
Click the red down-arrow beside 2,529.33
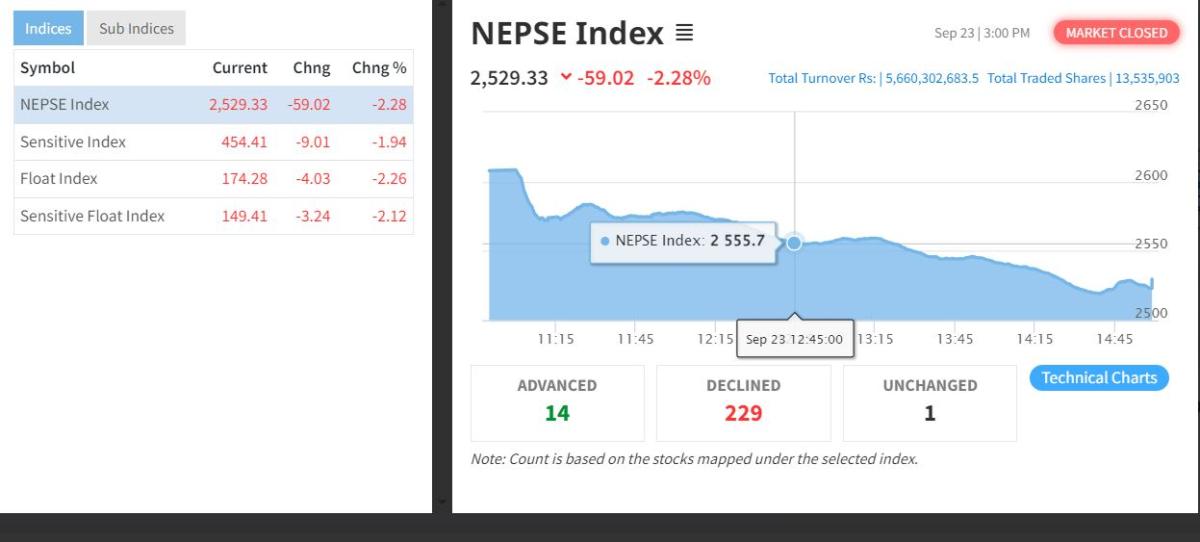point(566,77)
